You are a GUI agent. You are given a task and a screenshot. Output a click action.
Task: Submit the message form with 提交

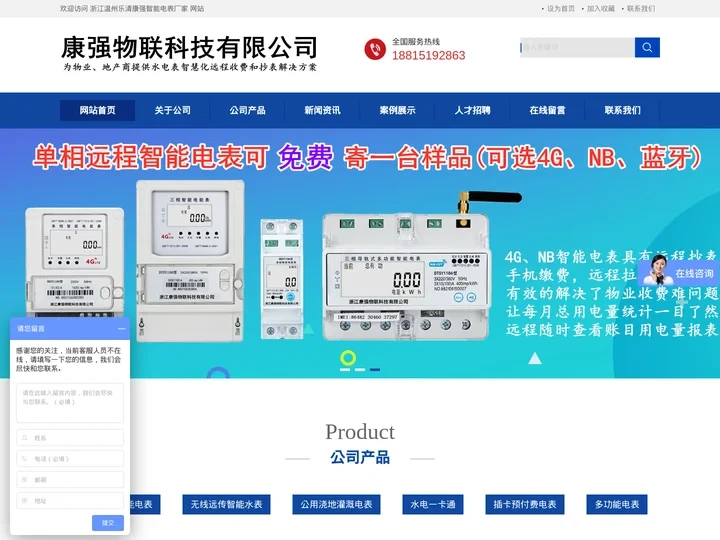[108, 523]
